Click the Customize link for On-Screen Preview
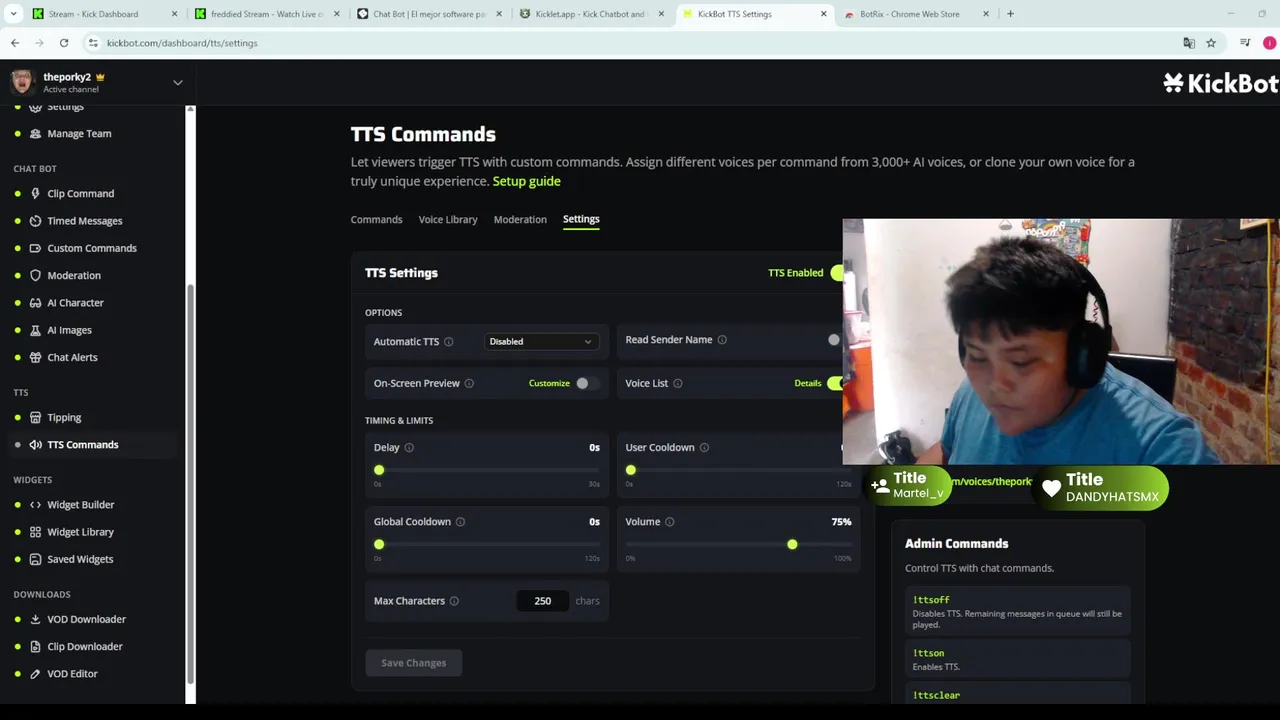The image size is (1280, 720). 549,384
